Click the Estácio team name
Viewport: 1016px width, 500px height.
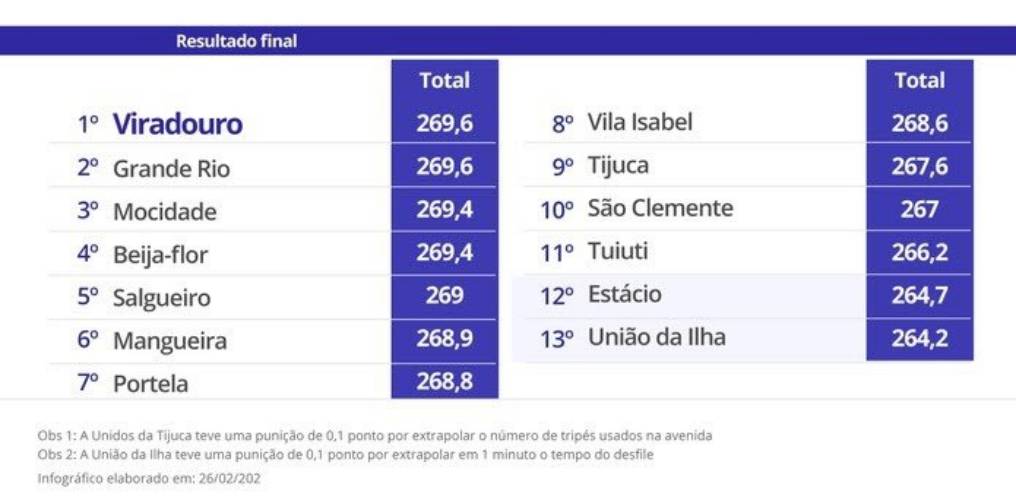(624, 296)
